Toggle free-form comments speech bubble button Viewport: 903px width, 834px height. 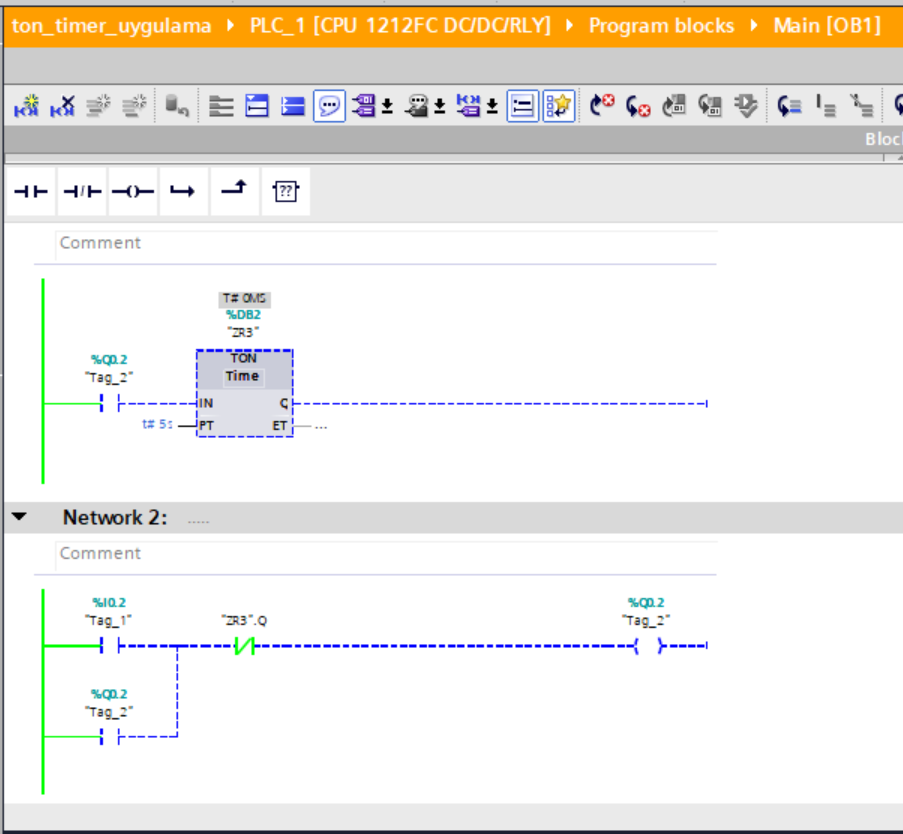[x=329, y=106]
